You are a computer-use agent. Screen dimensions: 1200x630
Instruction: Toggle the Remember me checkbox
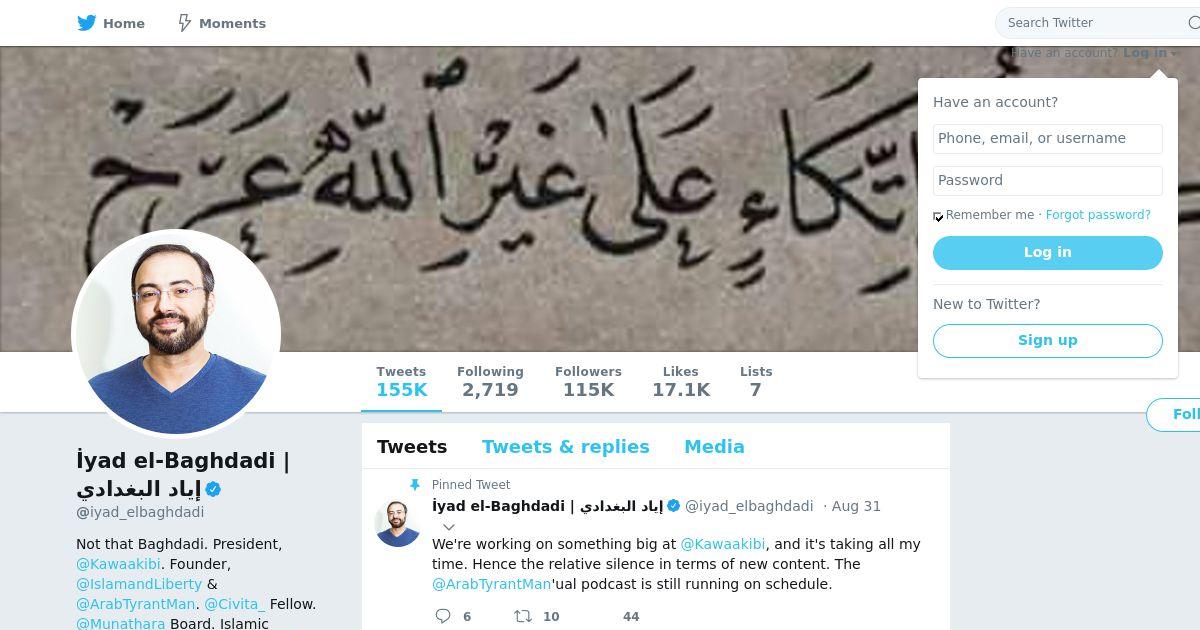pos(938,216)
